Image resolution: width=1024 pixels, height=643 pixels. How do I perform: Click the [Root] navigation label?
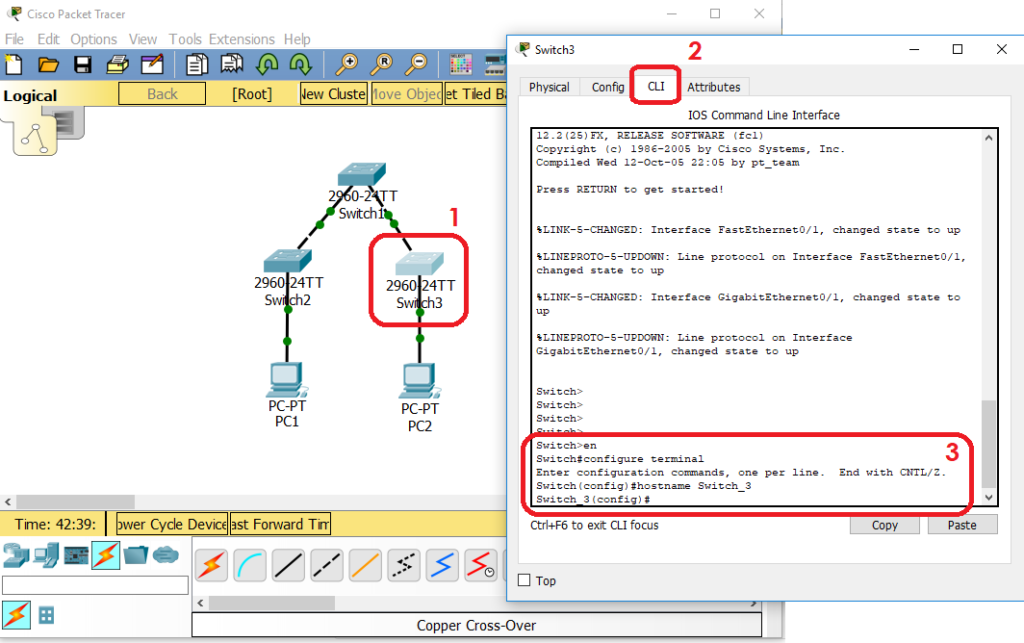pos(252,94)
